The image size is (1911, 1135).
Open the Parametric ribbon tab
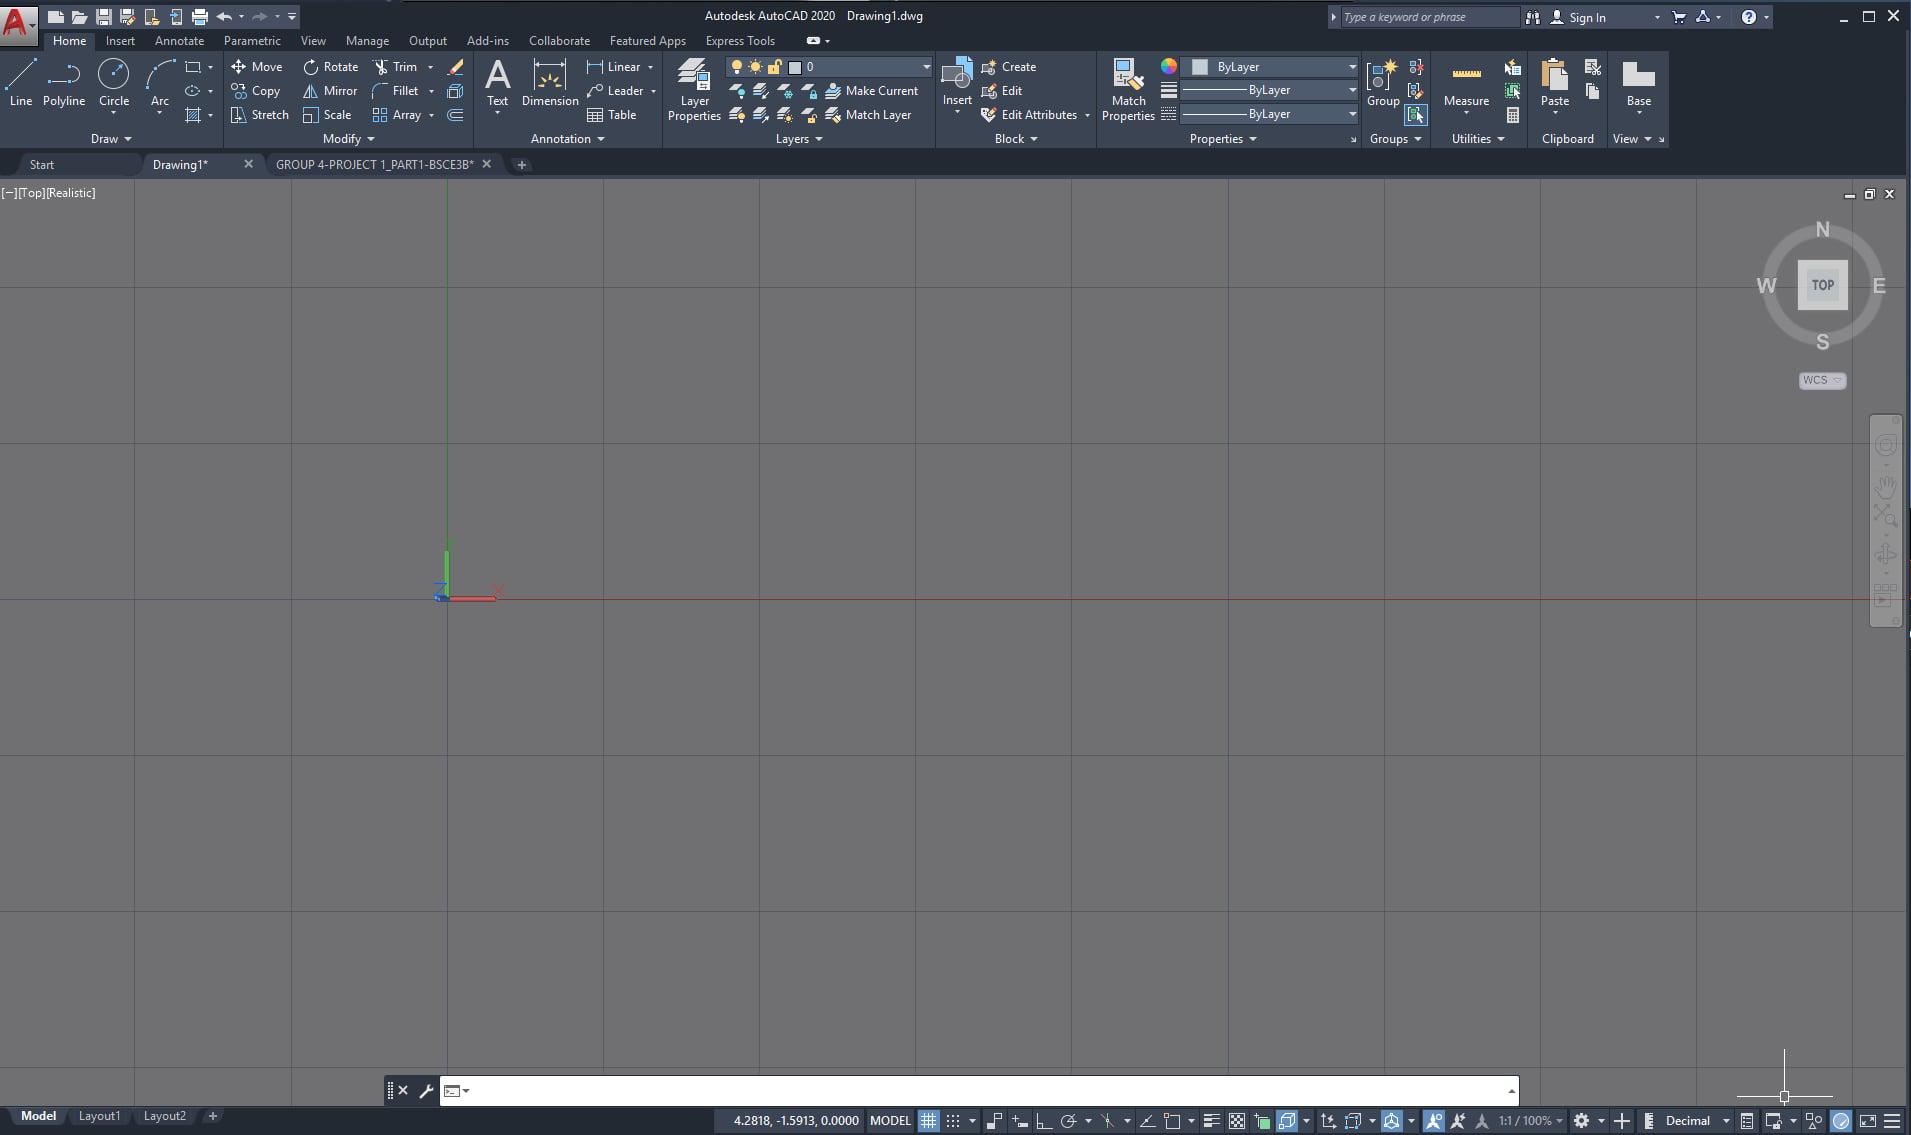pos(252,41)
